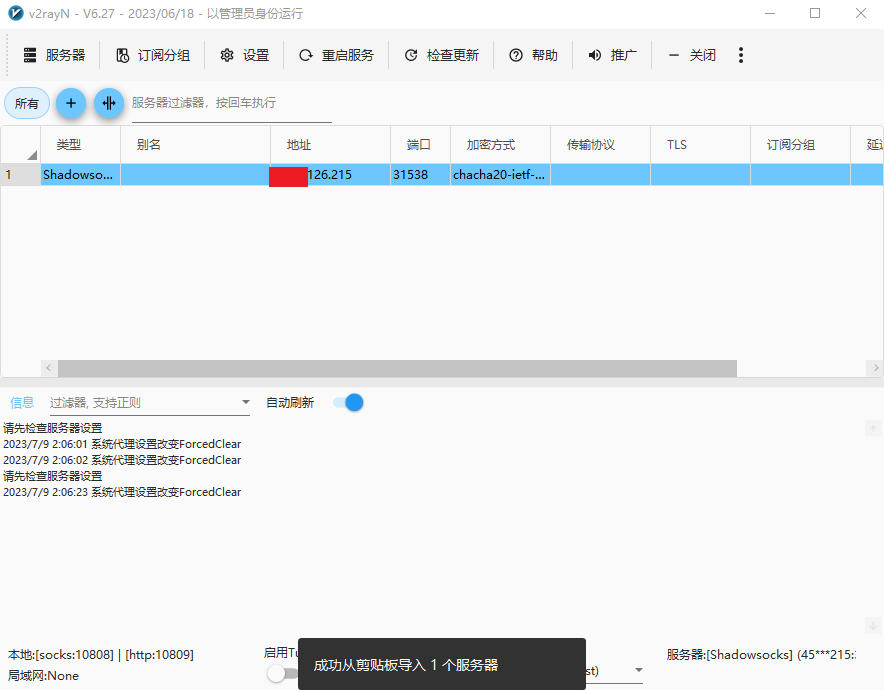
Task: Click the log line at 2:06:23
Action: (122, 492)
